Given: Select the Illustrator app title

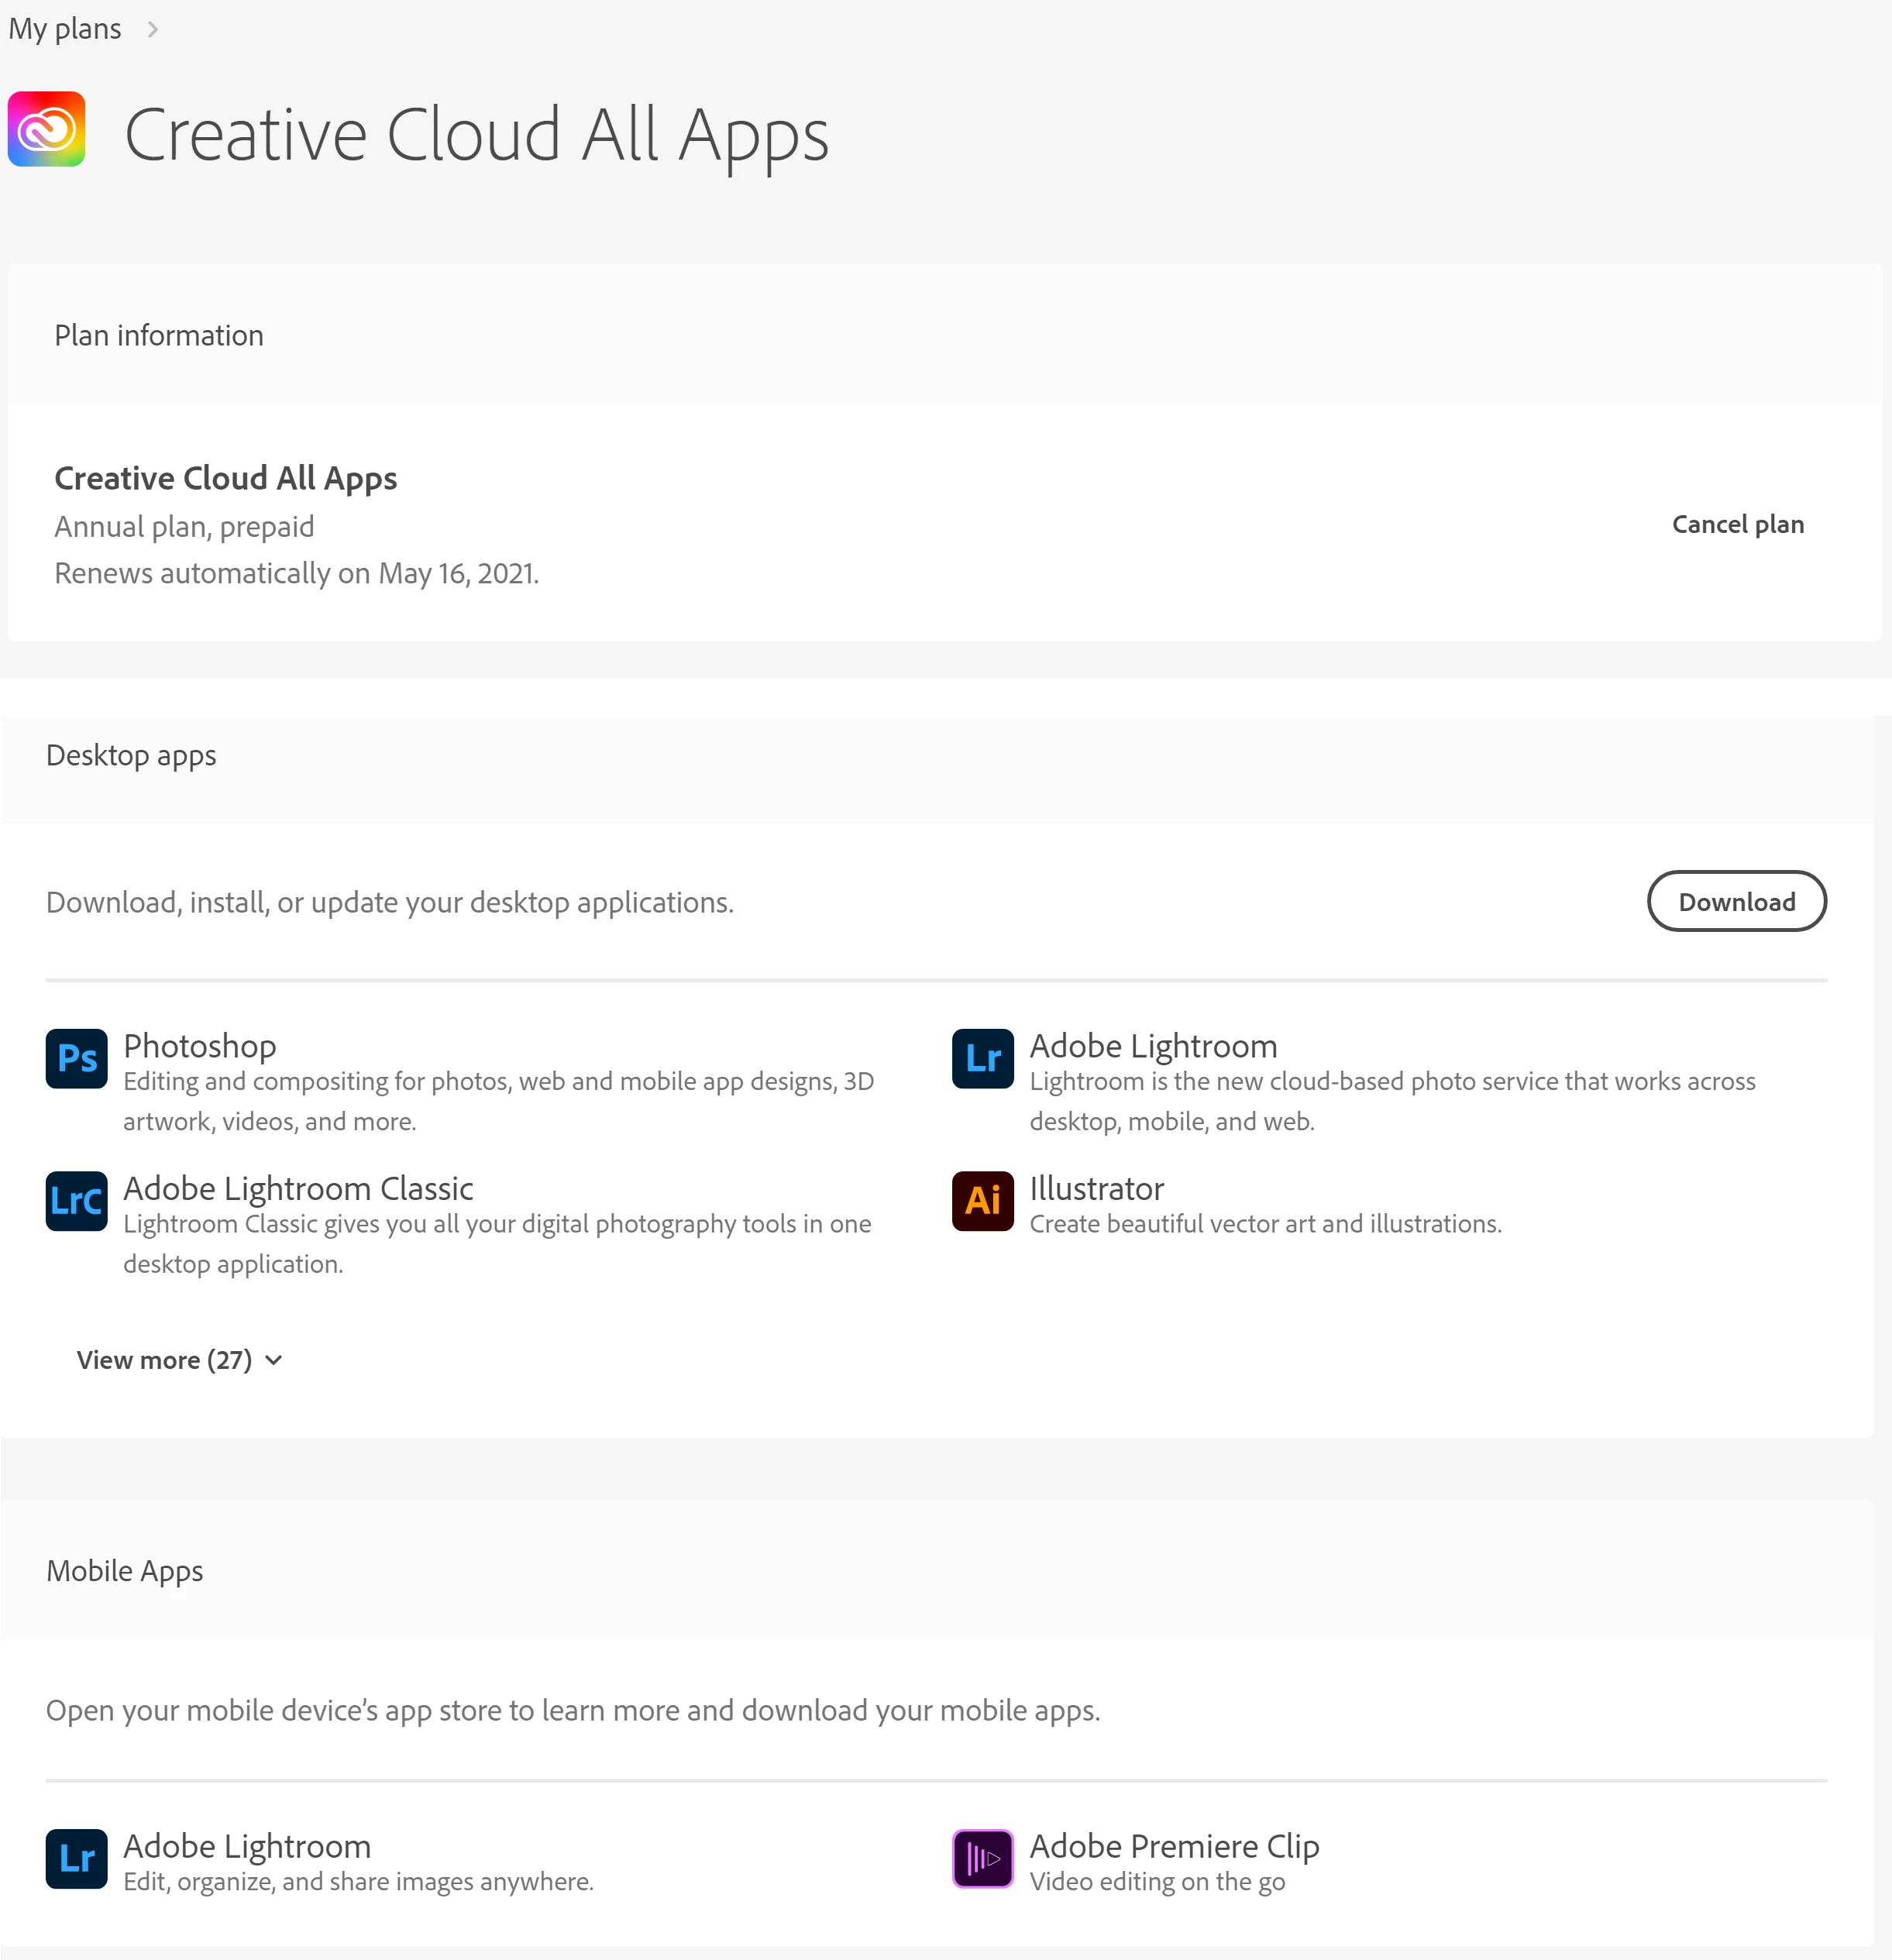Looking at the screenshot, I should [1096, 1188].
